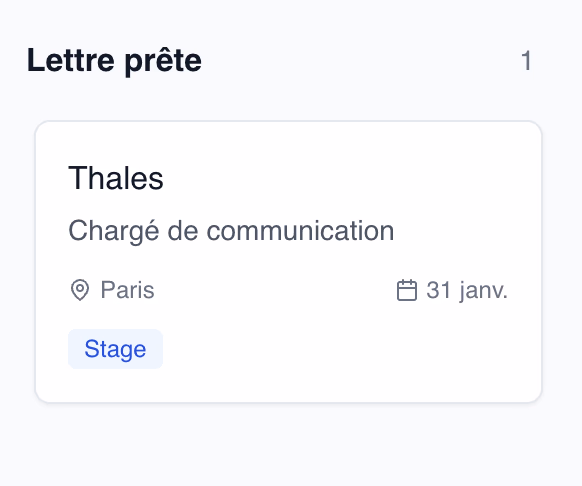Click the 31 janv. date label
This screenshot has height=486, width=582.
(x=467, y=290)
